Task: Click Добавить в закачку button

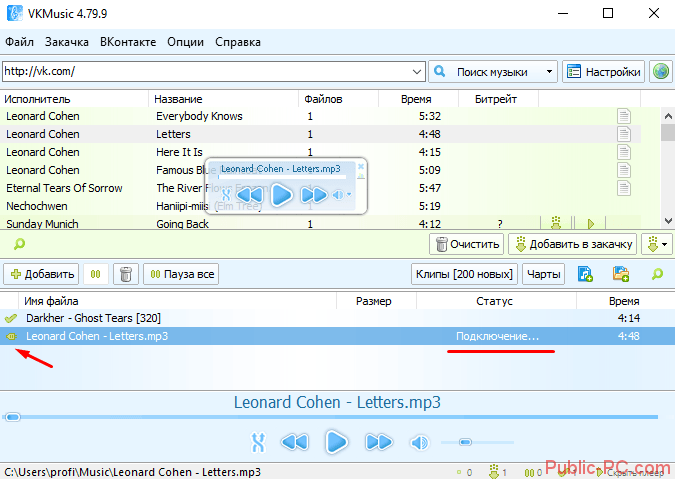Action: (x=573, y=244)
